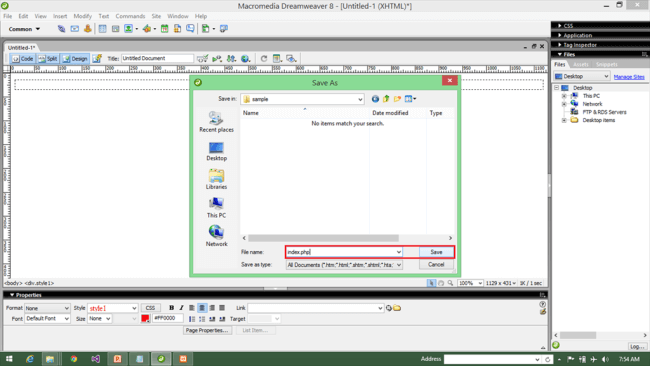Screen dimensions: 650x366
Task: Switch to the Assets tab
Action: coord(581,65)
